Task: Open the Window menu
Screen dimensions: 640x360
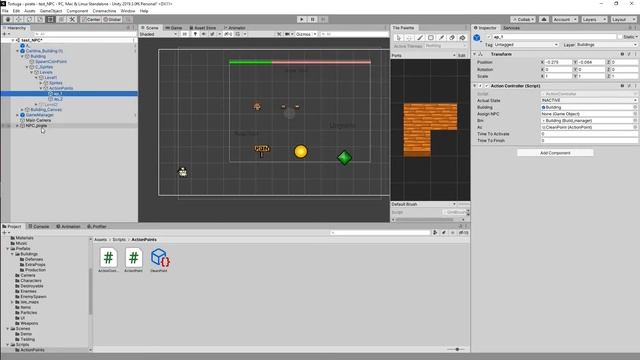Action: pyautogui.click(x=128, y=11)
